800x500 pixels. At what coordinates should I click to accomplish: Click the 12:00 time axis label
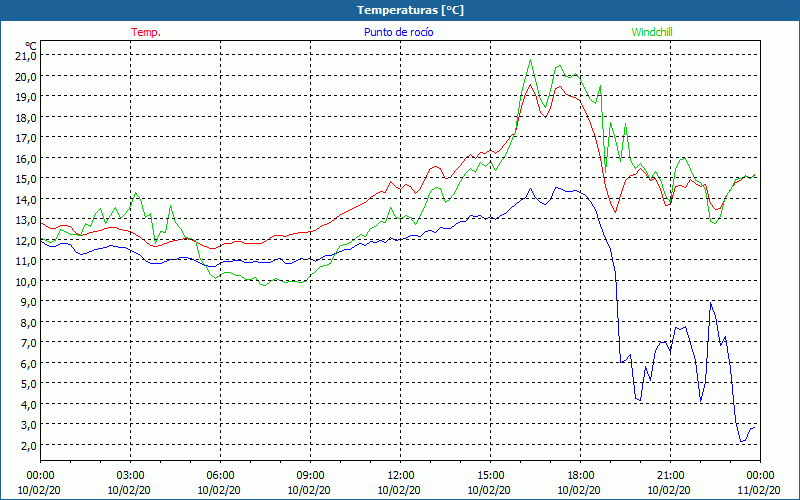tap(401, 476)
